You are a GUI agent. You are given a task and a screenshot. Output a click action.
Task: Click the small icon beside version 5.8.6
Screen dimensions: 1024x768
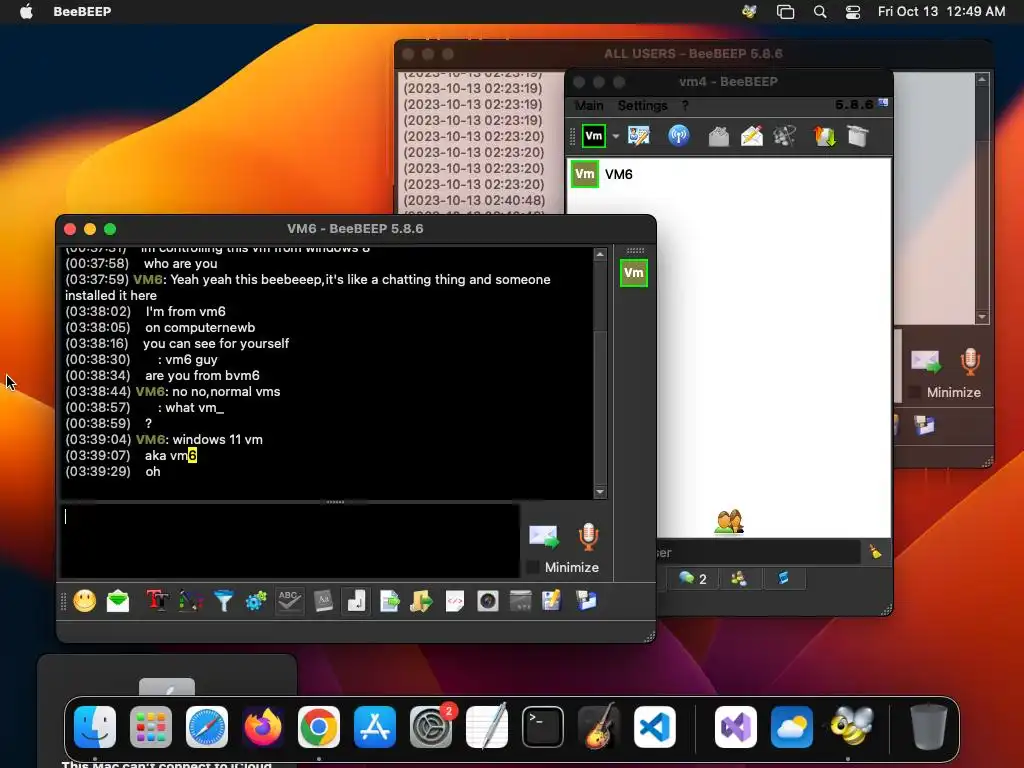coord(883,103)
